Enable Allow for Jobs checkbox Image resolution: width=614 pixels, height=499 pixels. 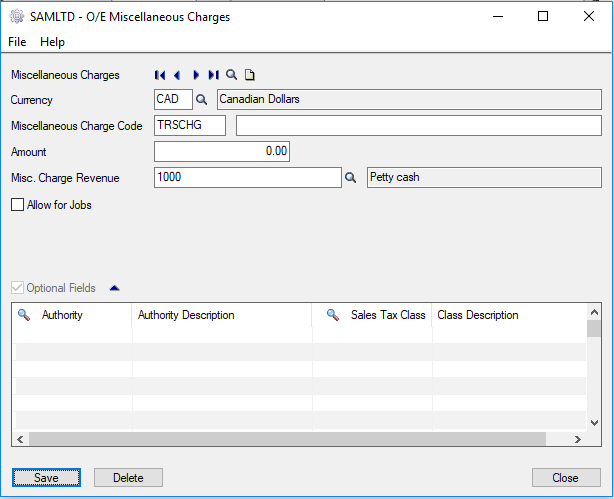coord(17,204)
